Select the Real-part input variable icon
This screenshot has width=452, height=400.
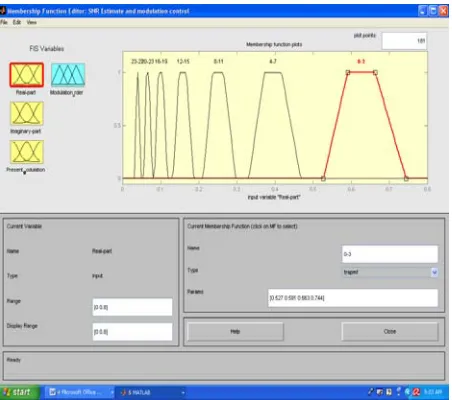click(26, 75)
